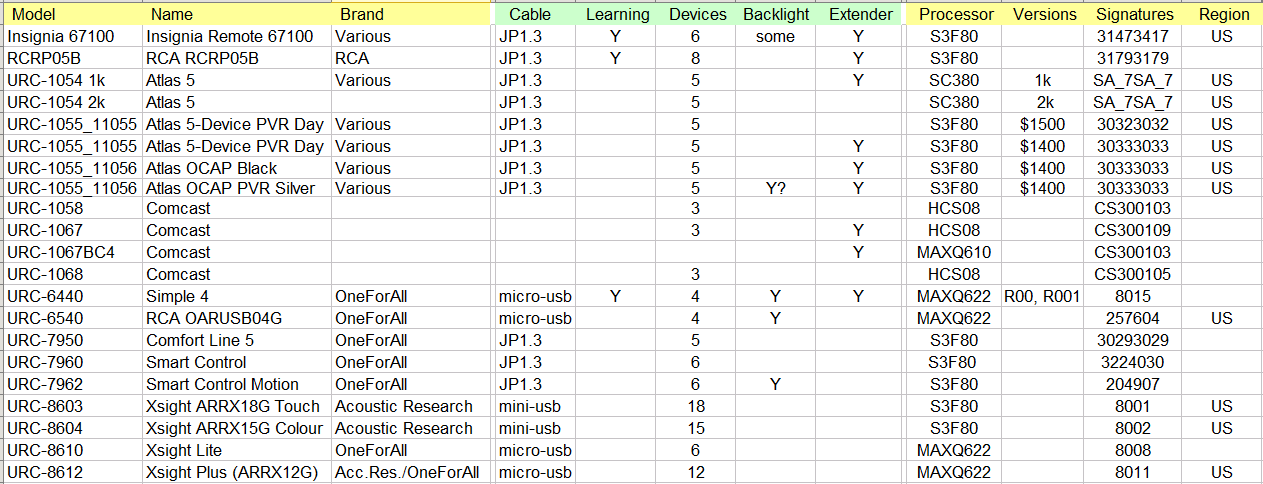Select the 'Y?' backlight cell
Image resolution: width=1263 pixels, height=484 pixels.
(x=776, y=189)
